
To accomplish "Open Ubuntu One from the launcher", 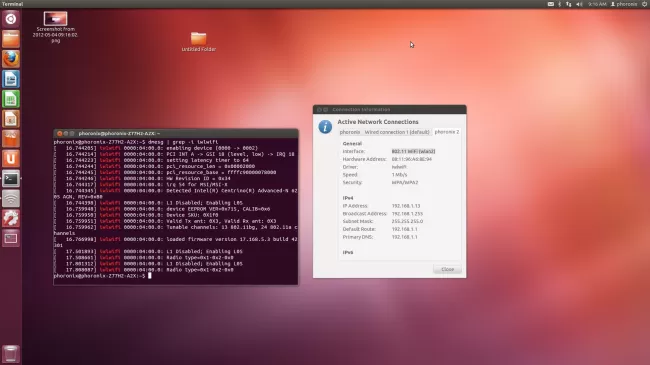I will pos(11,158).
